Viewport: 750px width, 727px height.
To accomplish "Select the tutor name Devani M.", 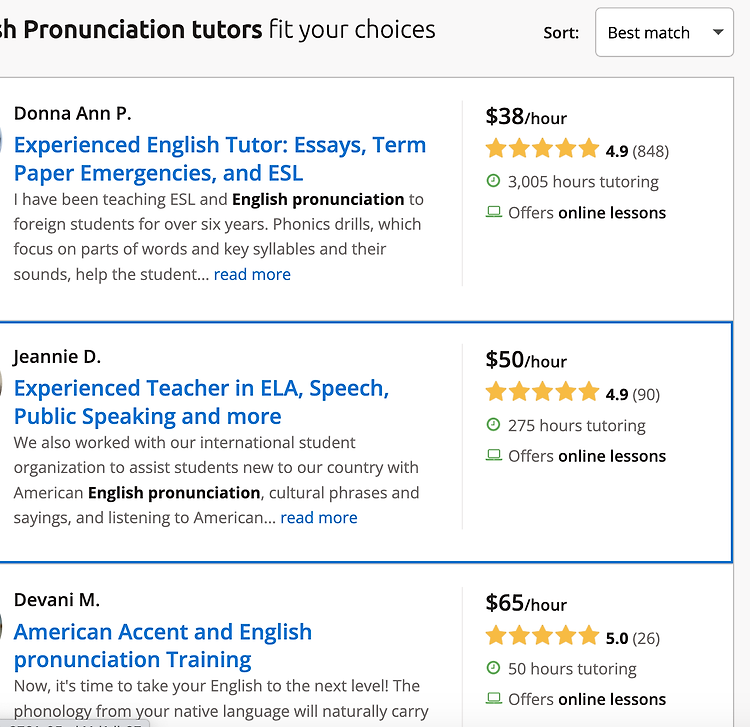I will (x=57, y=600).
